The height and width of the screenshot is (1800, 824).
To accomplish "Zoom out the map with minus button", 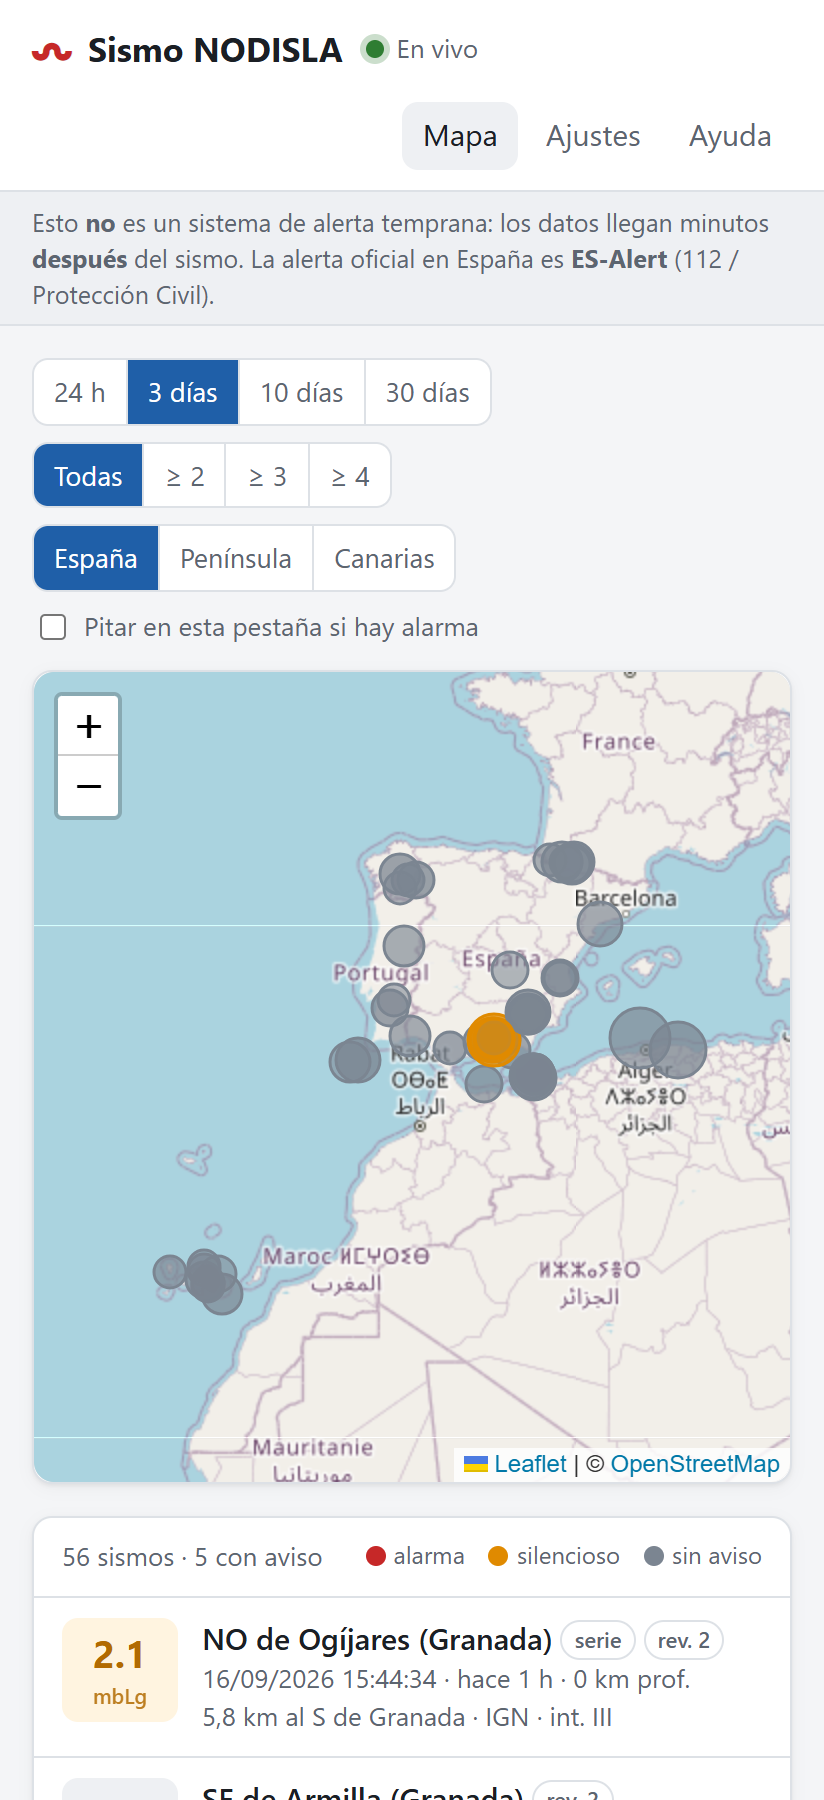I will pyautogui.click(x=89, y=786).
